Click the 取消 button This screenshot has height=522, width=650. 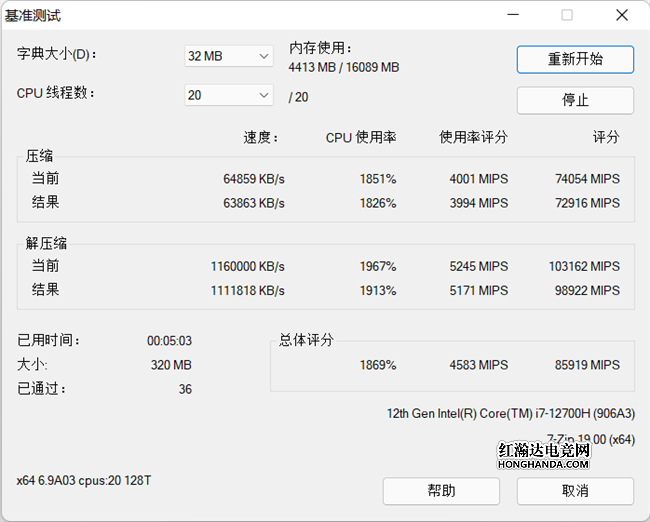[575, 491]
